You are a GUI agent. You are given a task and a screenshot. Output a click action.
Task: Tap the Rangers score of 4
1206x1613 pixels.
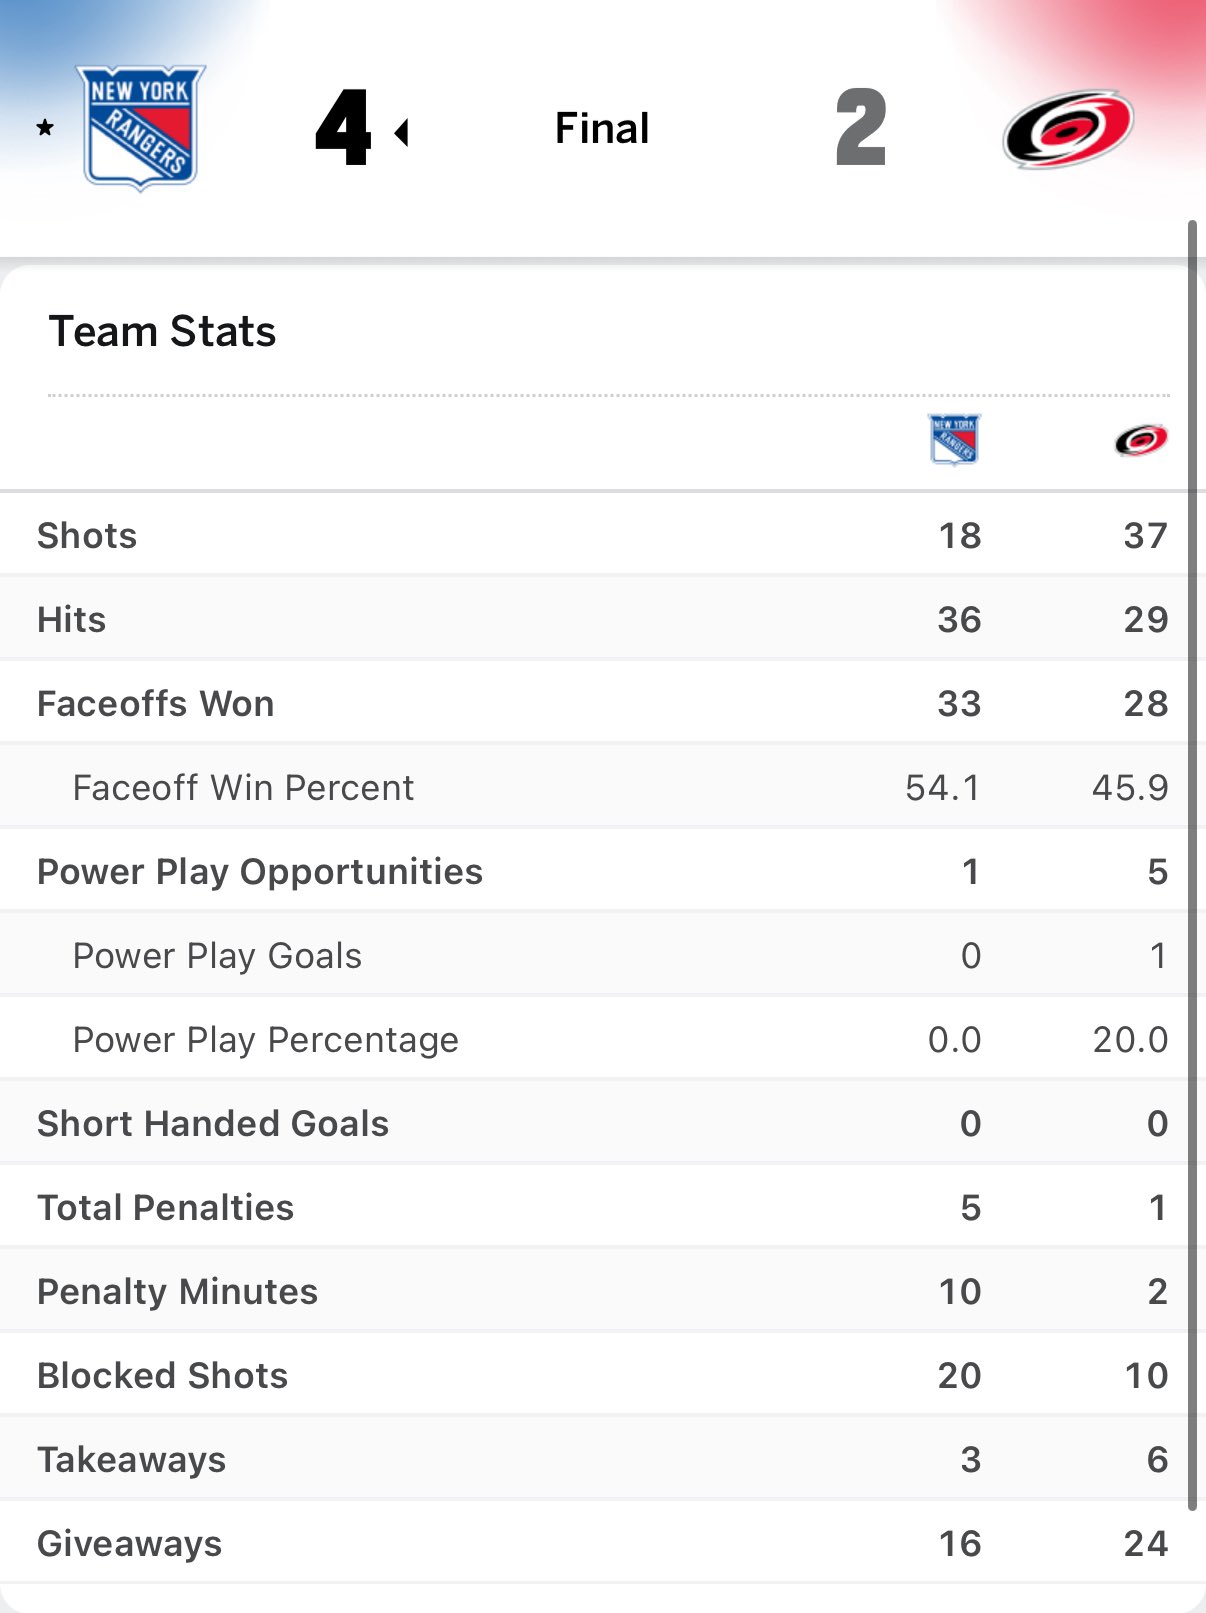343,128
